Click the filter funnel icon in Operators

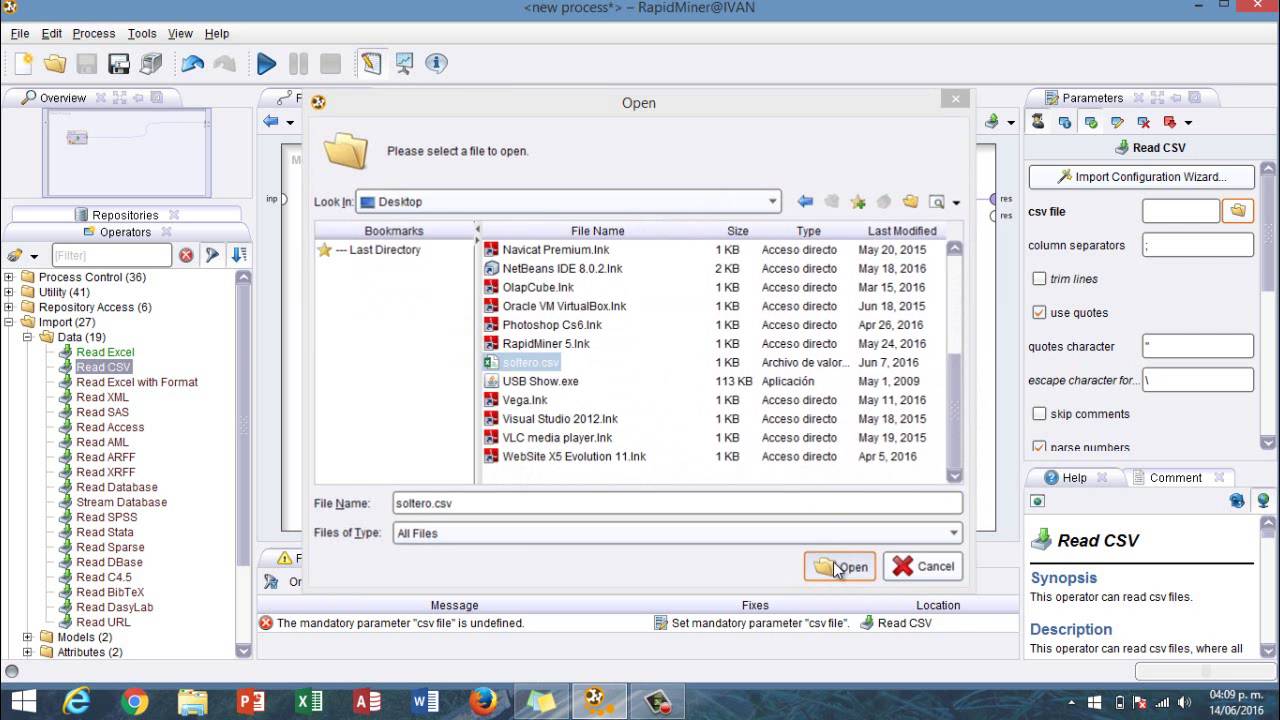pyautogui.click(x=212, y=256)
